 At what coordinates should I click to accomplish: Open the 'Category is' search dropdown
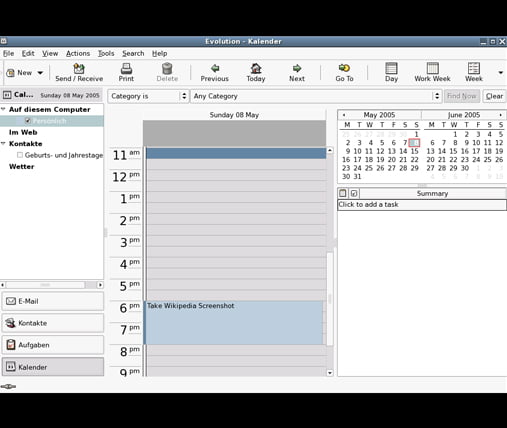point(148,96)
